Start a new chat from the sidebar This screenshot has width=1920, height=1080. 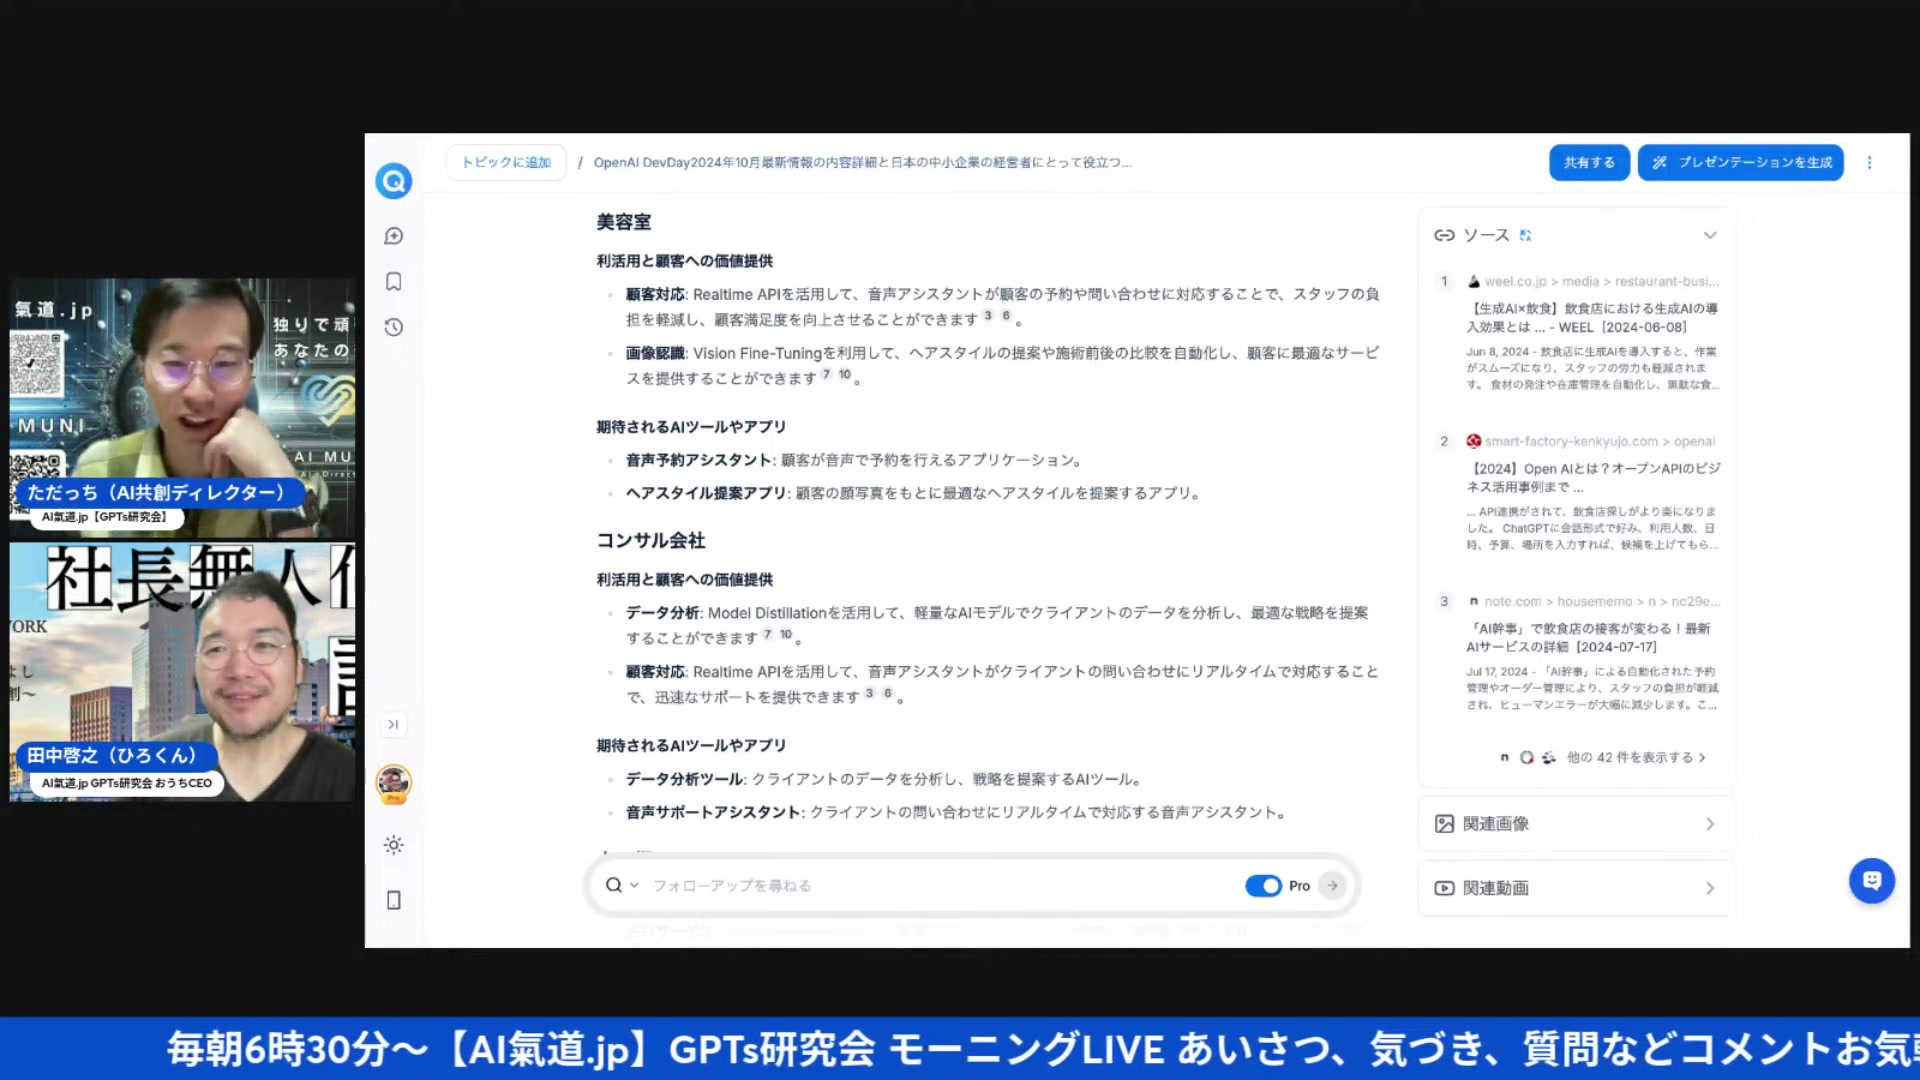(394, 236)
